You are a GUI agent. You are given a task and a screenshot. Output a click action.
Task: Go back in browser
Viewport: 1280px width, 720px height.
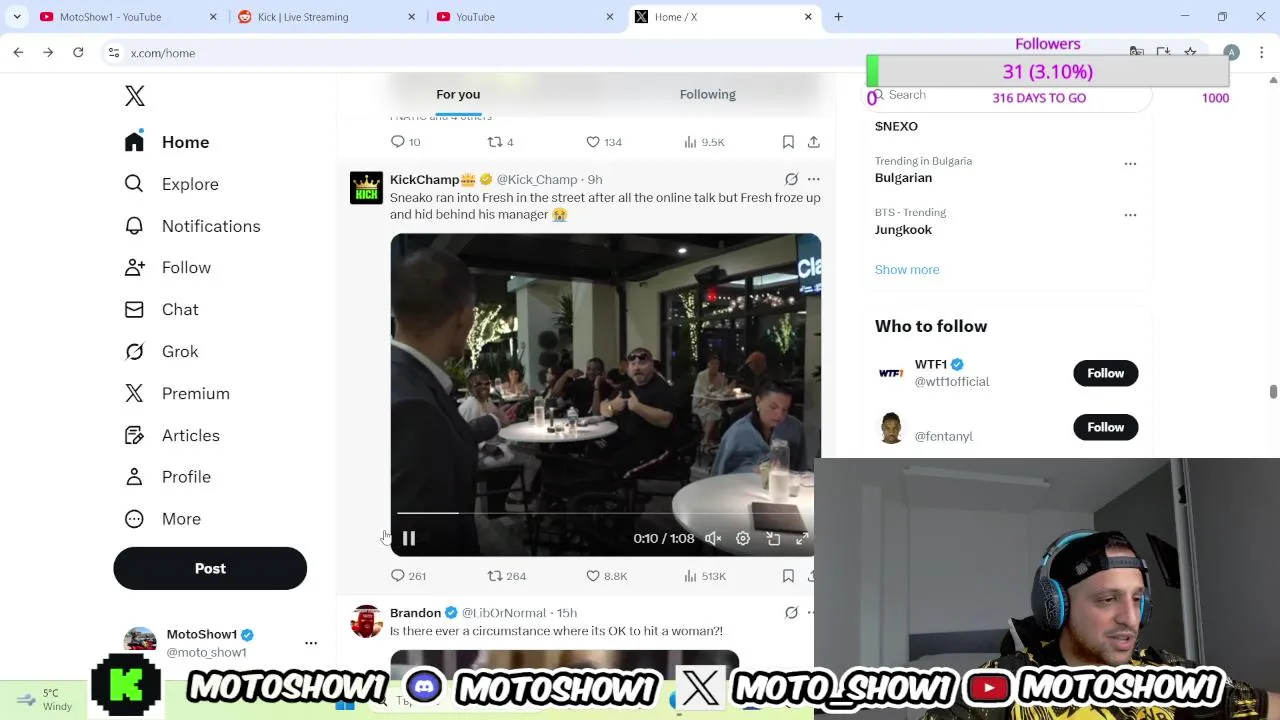18,53
